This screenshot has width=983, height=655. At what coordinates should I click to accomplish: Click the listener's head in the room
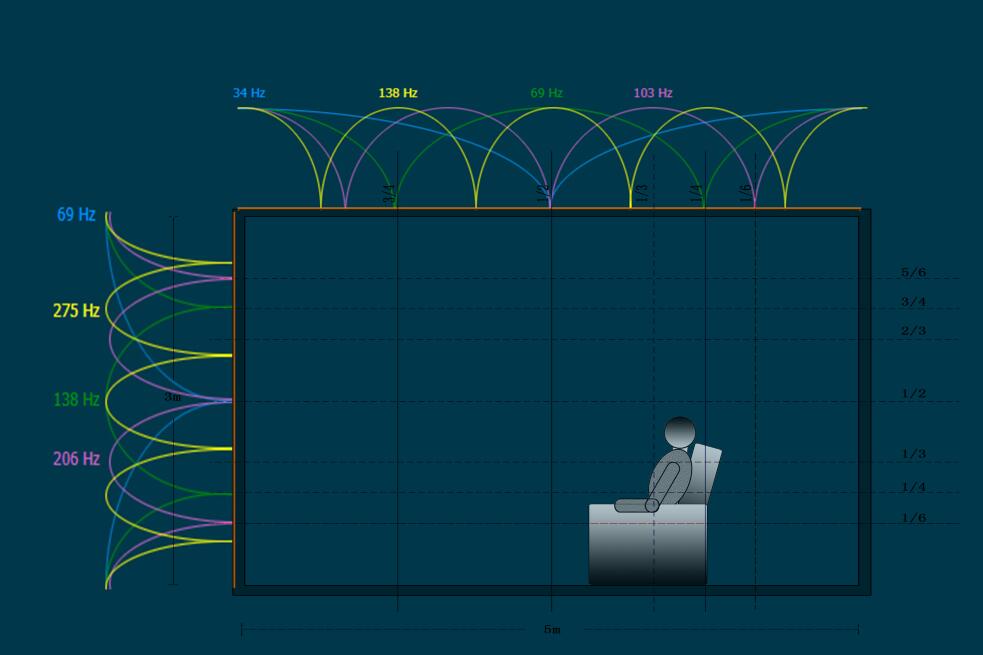tap(680, 432)
